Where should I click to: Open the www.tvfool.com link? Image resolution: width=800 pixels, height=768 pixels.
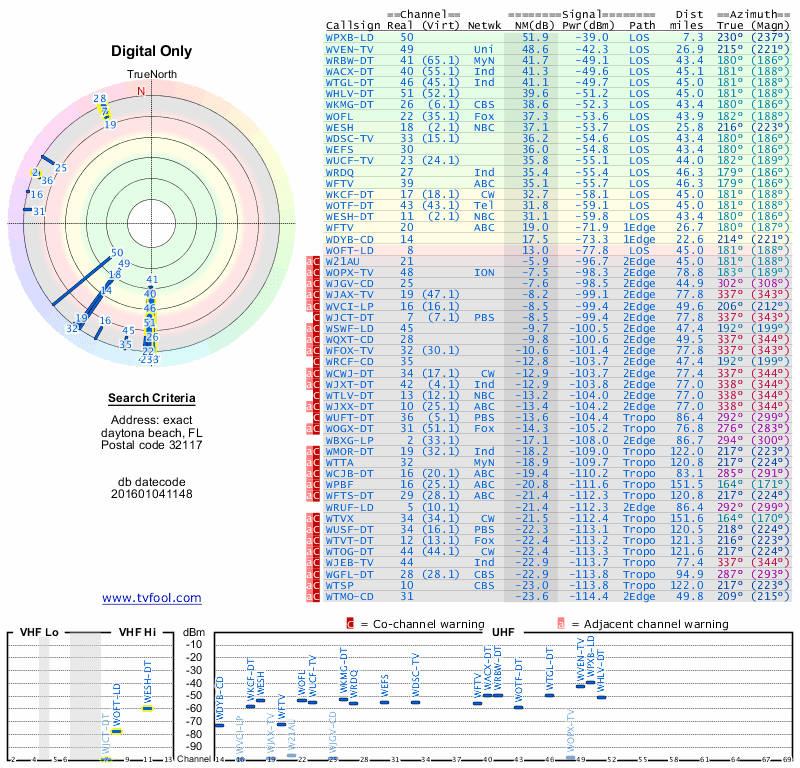coord(152,598)
